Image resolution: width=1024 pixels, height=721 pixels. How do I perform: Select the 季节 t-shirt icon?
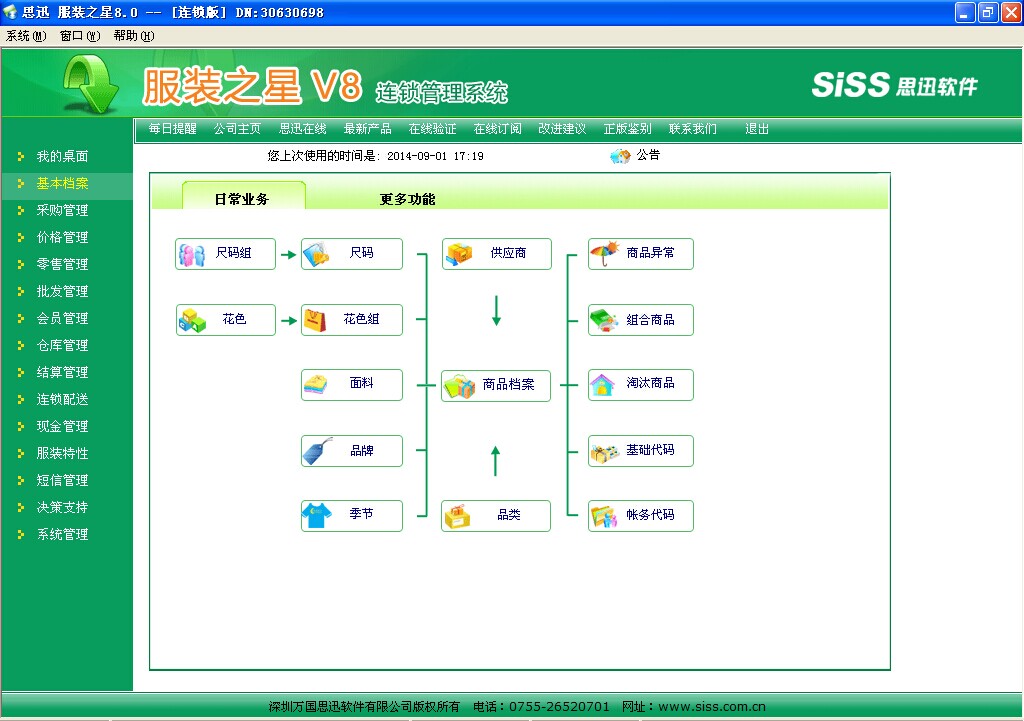(316, 515)
